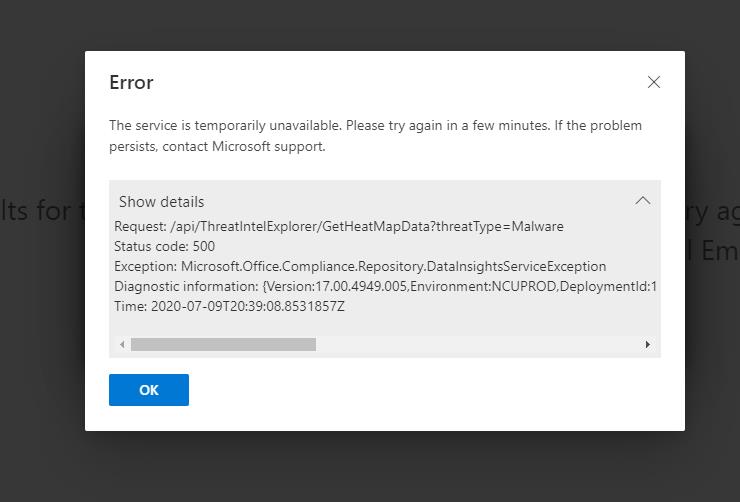The width and height of the screenshot is (740, 502).
Task: Click the Status code: 500 line
Action: 164,246
